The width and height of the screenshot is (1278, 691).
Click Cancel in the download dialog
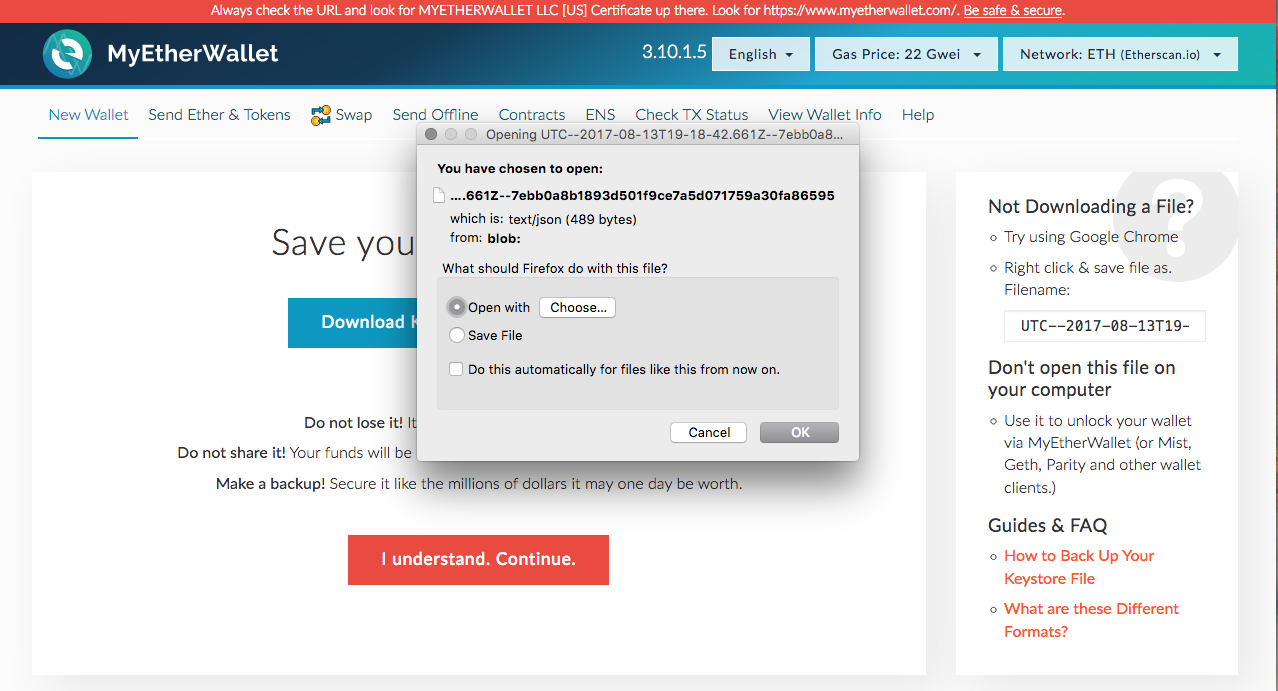tap(709, 432)
